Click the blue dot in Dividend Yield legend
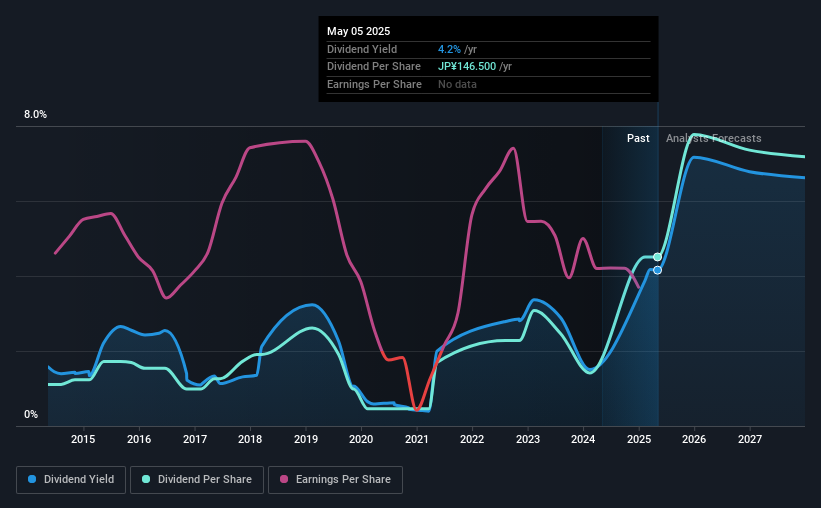This screenshot has height=508, width=821. [32, 479]
